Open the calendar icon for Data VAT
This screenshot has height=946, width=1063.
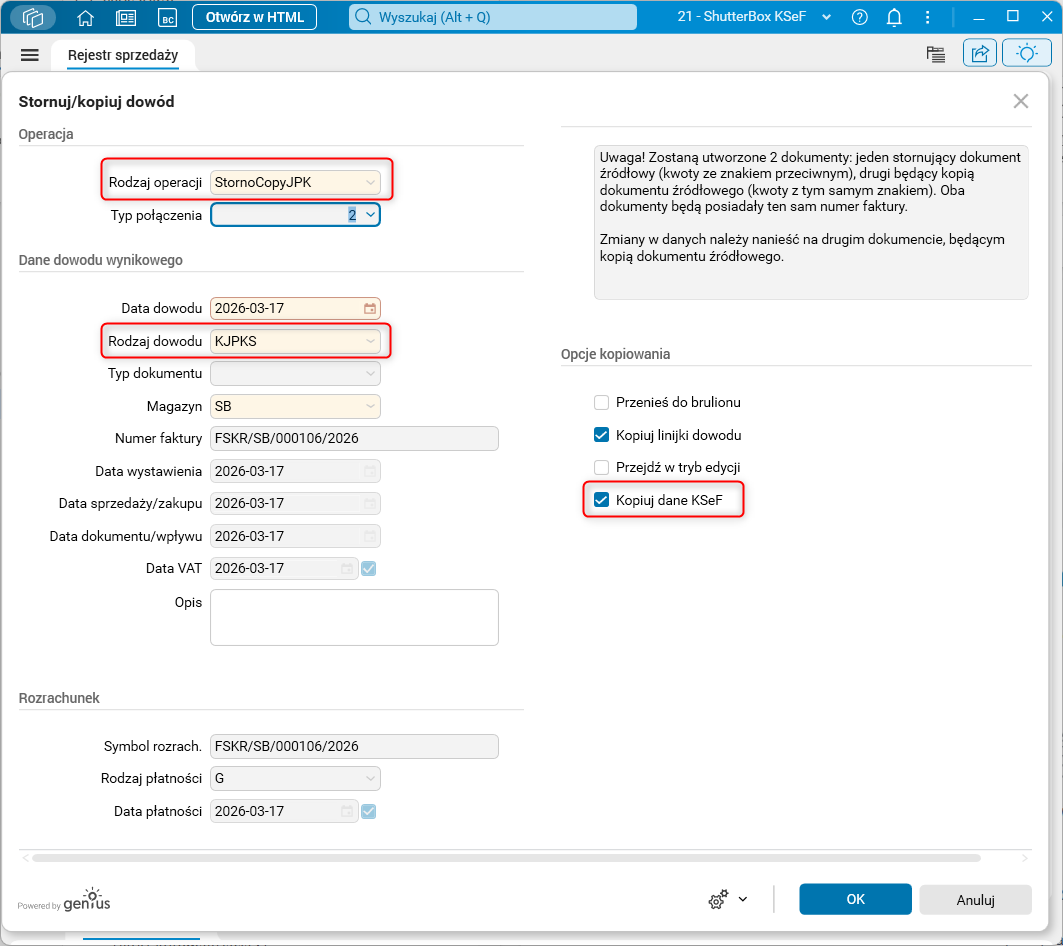tap(347, 568)
